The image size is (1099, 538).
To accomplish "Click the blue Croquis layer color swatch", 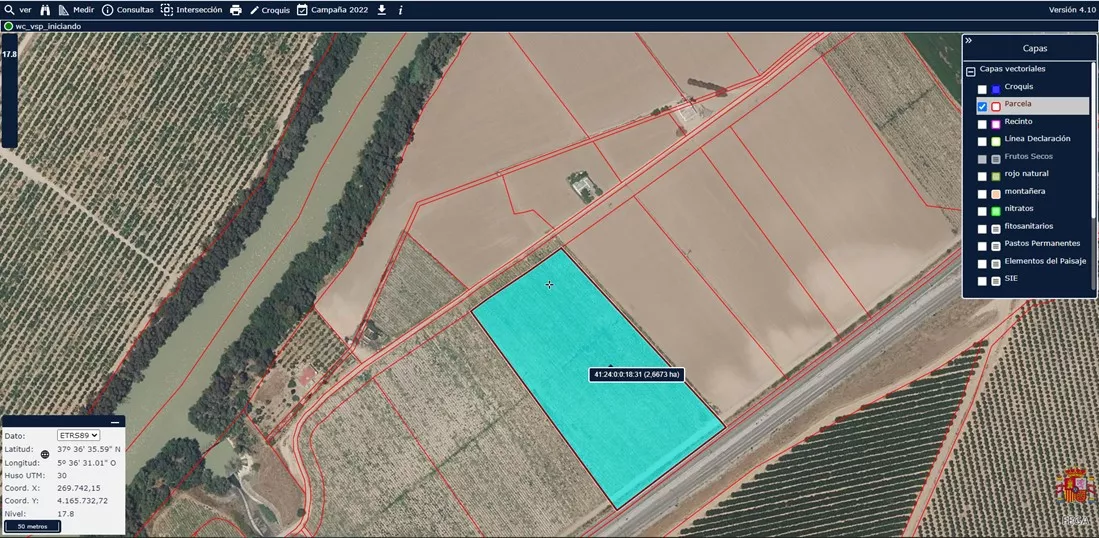I will click(996, 89).
